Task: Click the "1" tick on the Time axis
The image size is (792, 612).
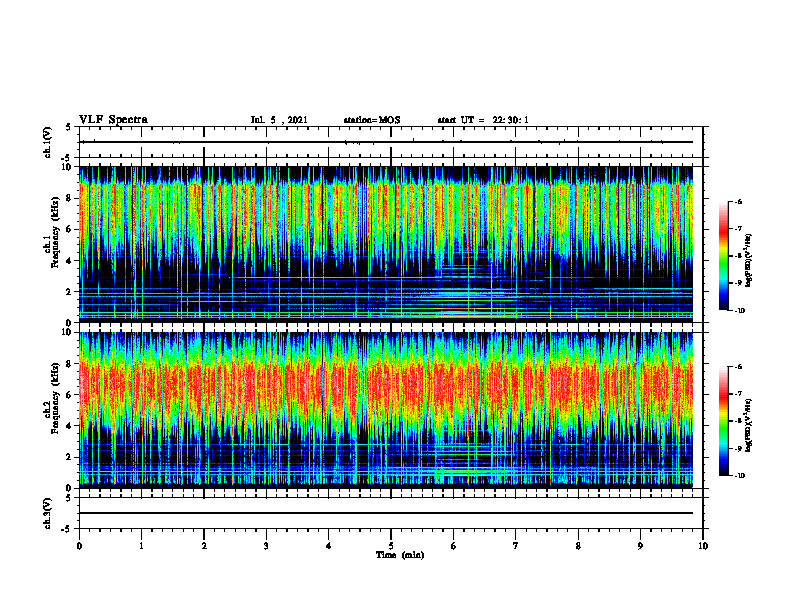Action: click(x=141, y=546)
